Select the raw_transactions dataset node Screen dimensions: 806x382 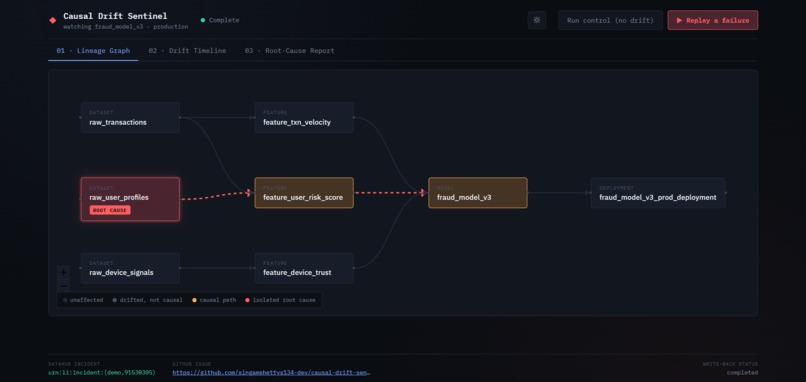(x=130, y=118)
